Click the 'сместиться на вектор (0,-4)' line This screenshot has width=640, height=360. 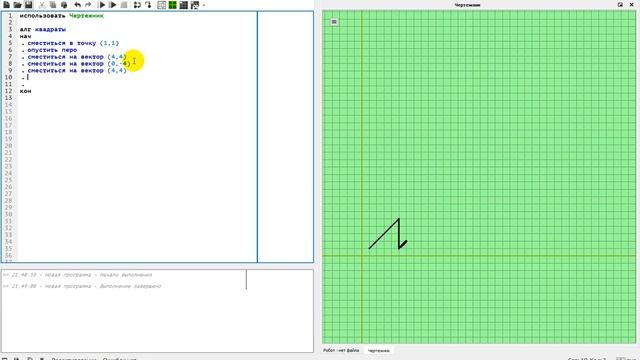[79, 64]
